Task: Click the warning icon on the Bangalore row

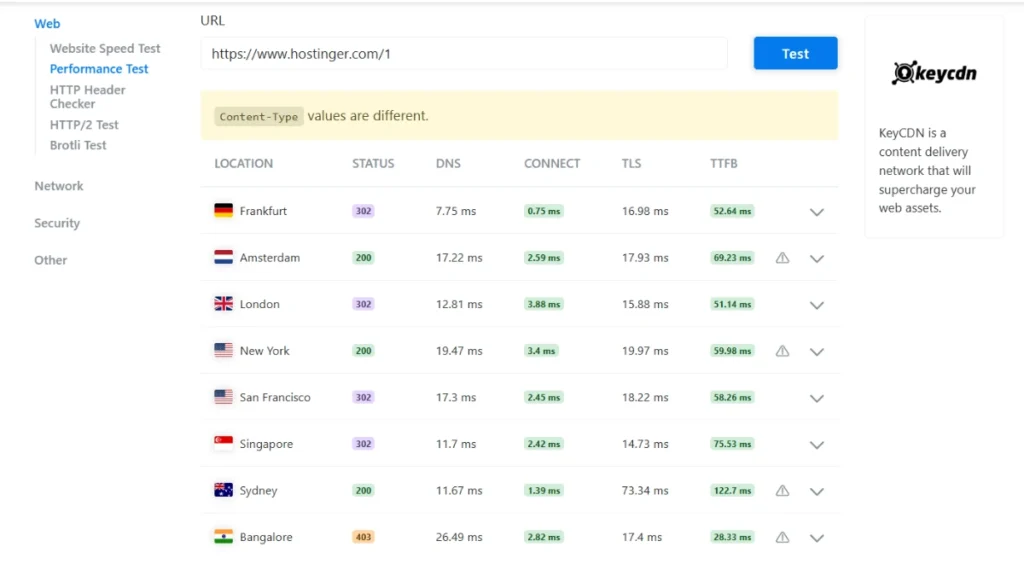Action: (782, 537)
